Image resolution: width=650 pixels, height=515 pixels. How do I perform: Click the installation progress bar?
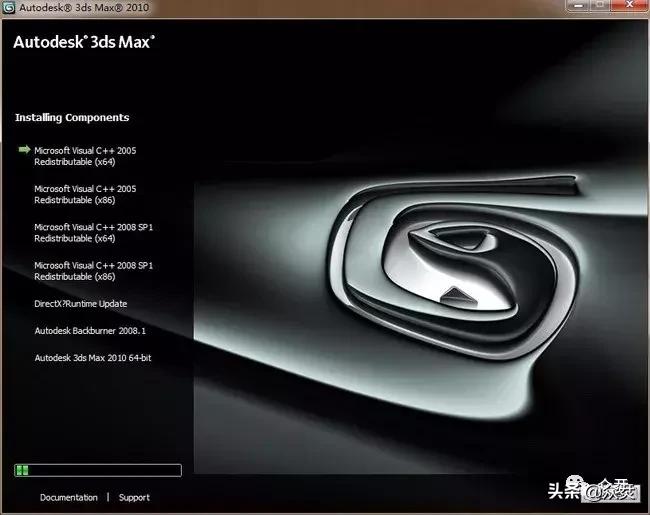click(x=98, y=470)
